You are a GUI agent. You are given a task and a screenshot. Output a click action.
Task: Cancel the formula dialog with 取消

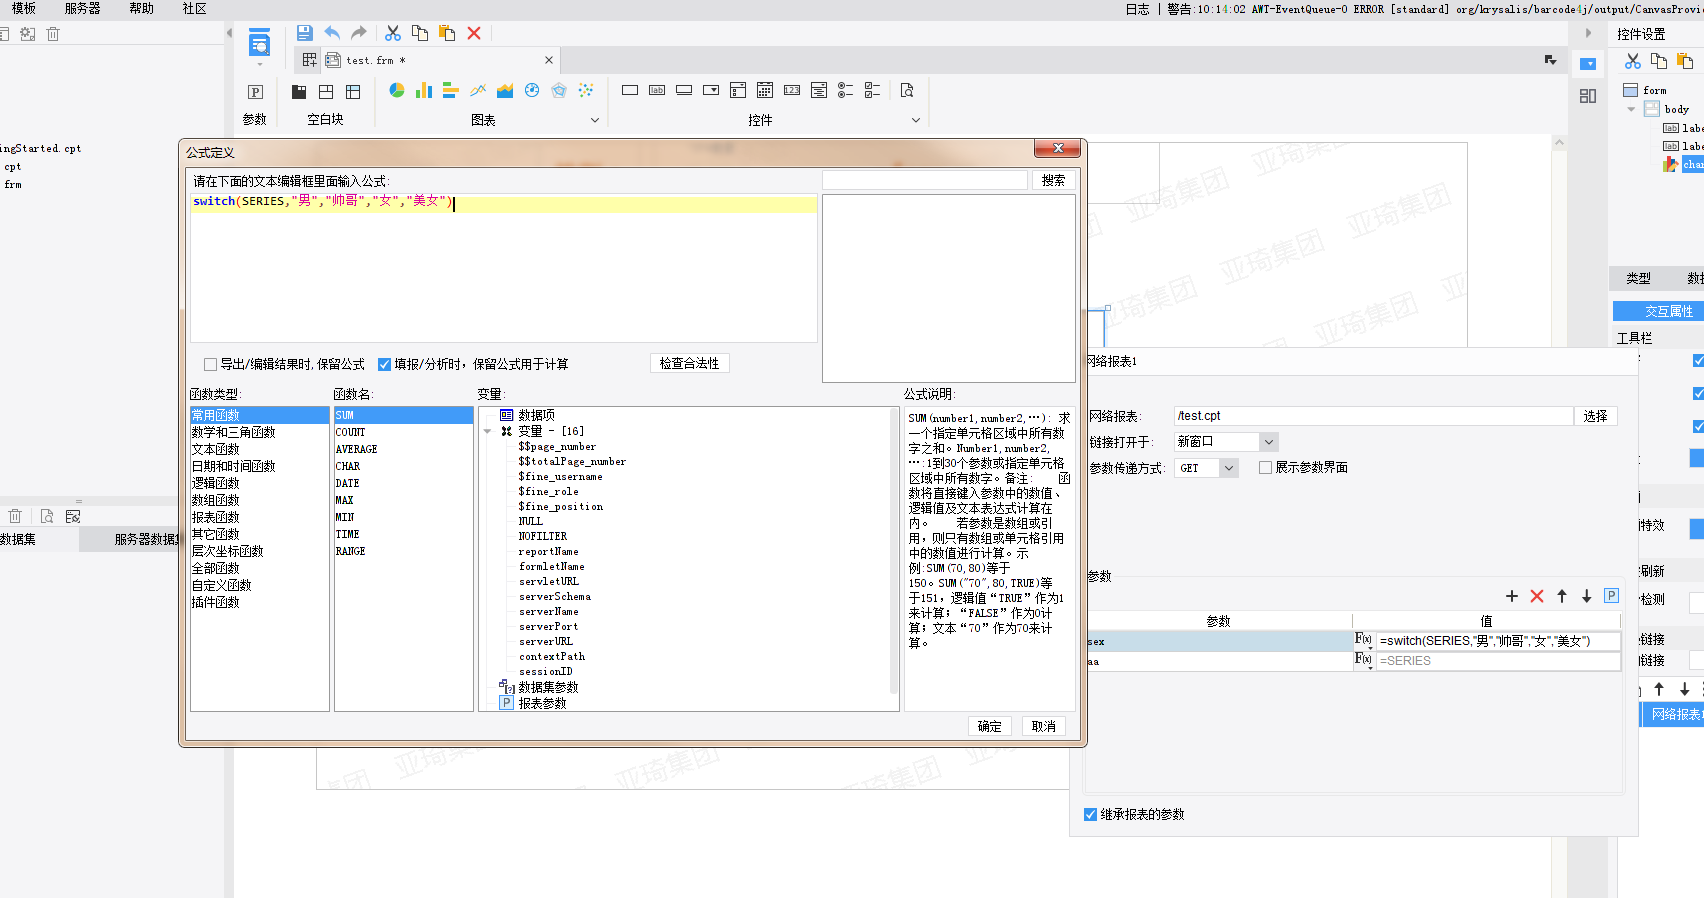point(1044,727)
